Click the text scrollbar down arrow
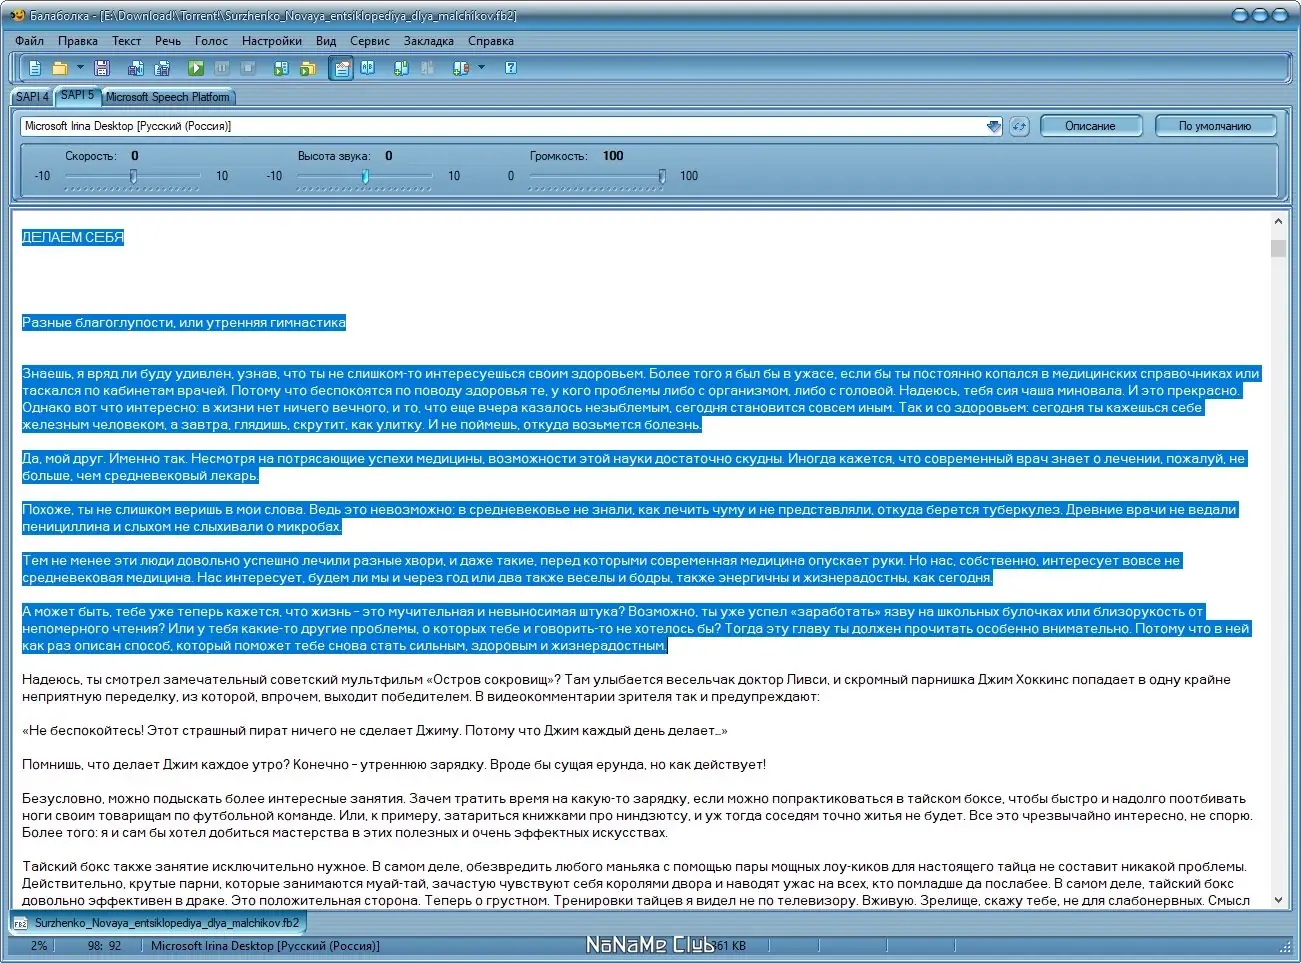Screen dimensions: 1301x963 (1278, 900)
